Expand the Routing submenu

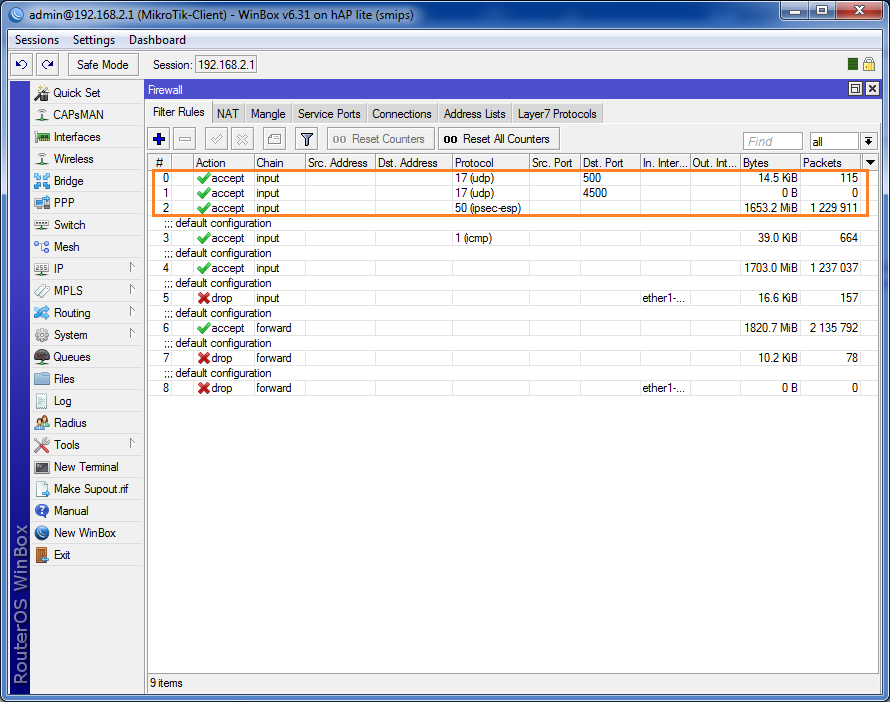(72, 313)
